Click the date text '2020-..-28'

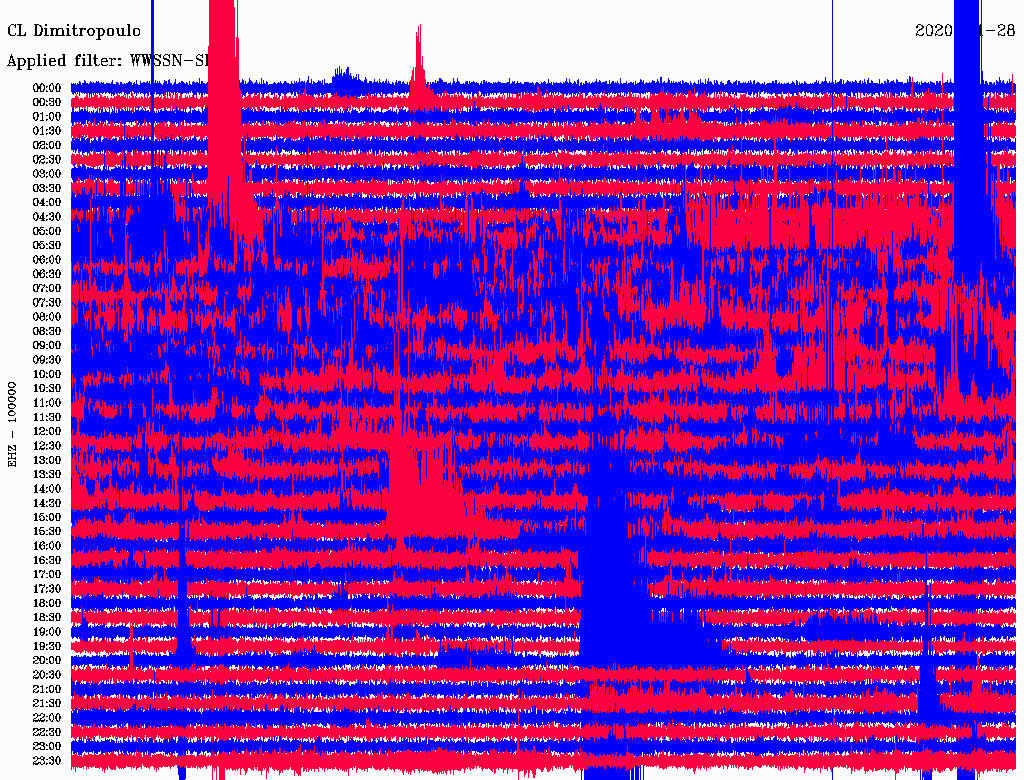pyautogui.click(x=965, y=30)
